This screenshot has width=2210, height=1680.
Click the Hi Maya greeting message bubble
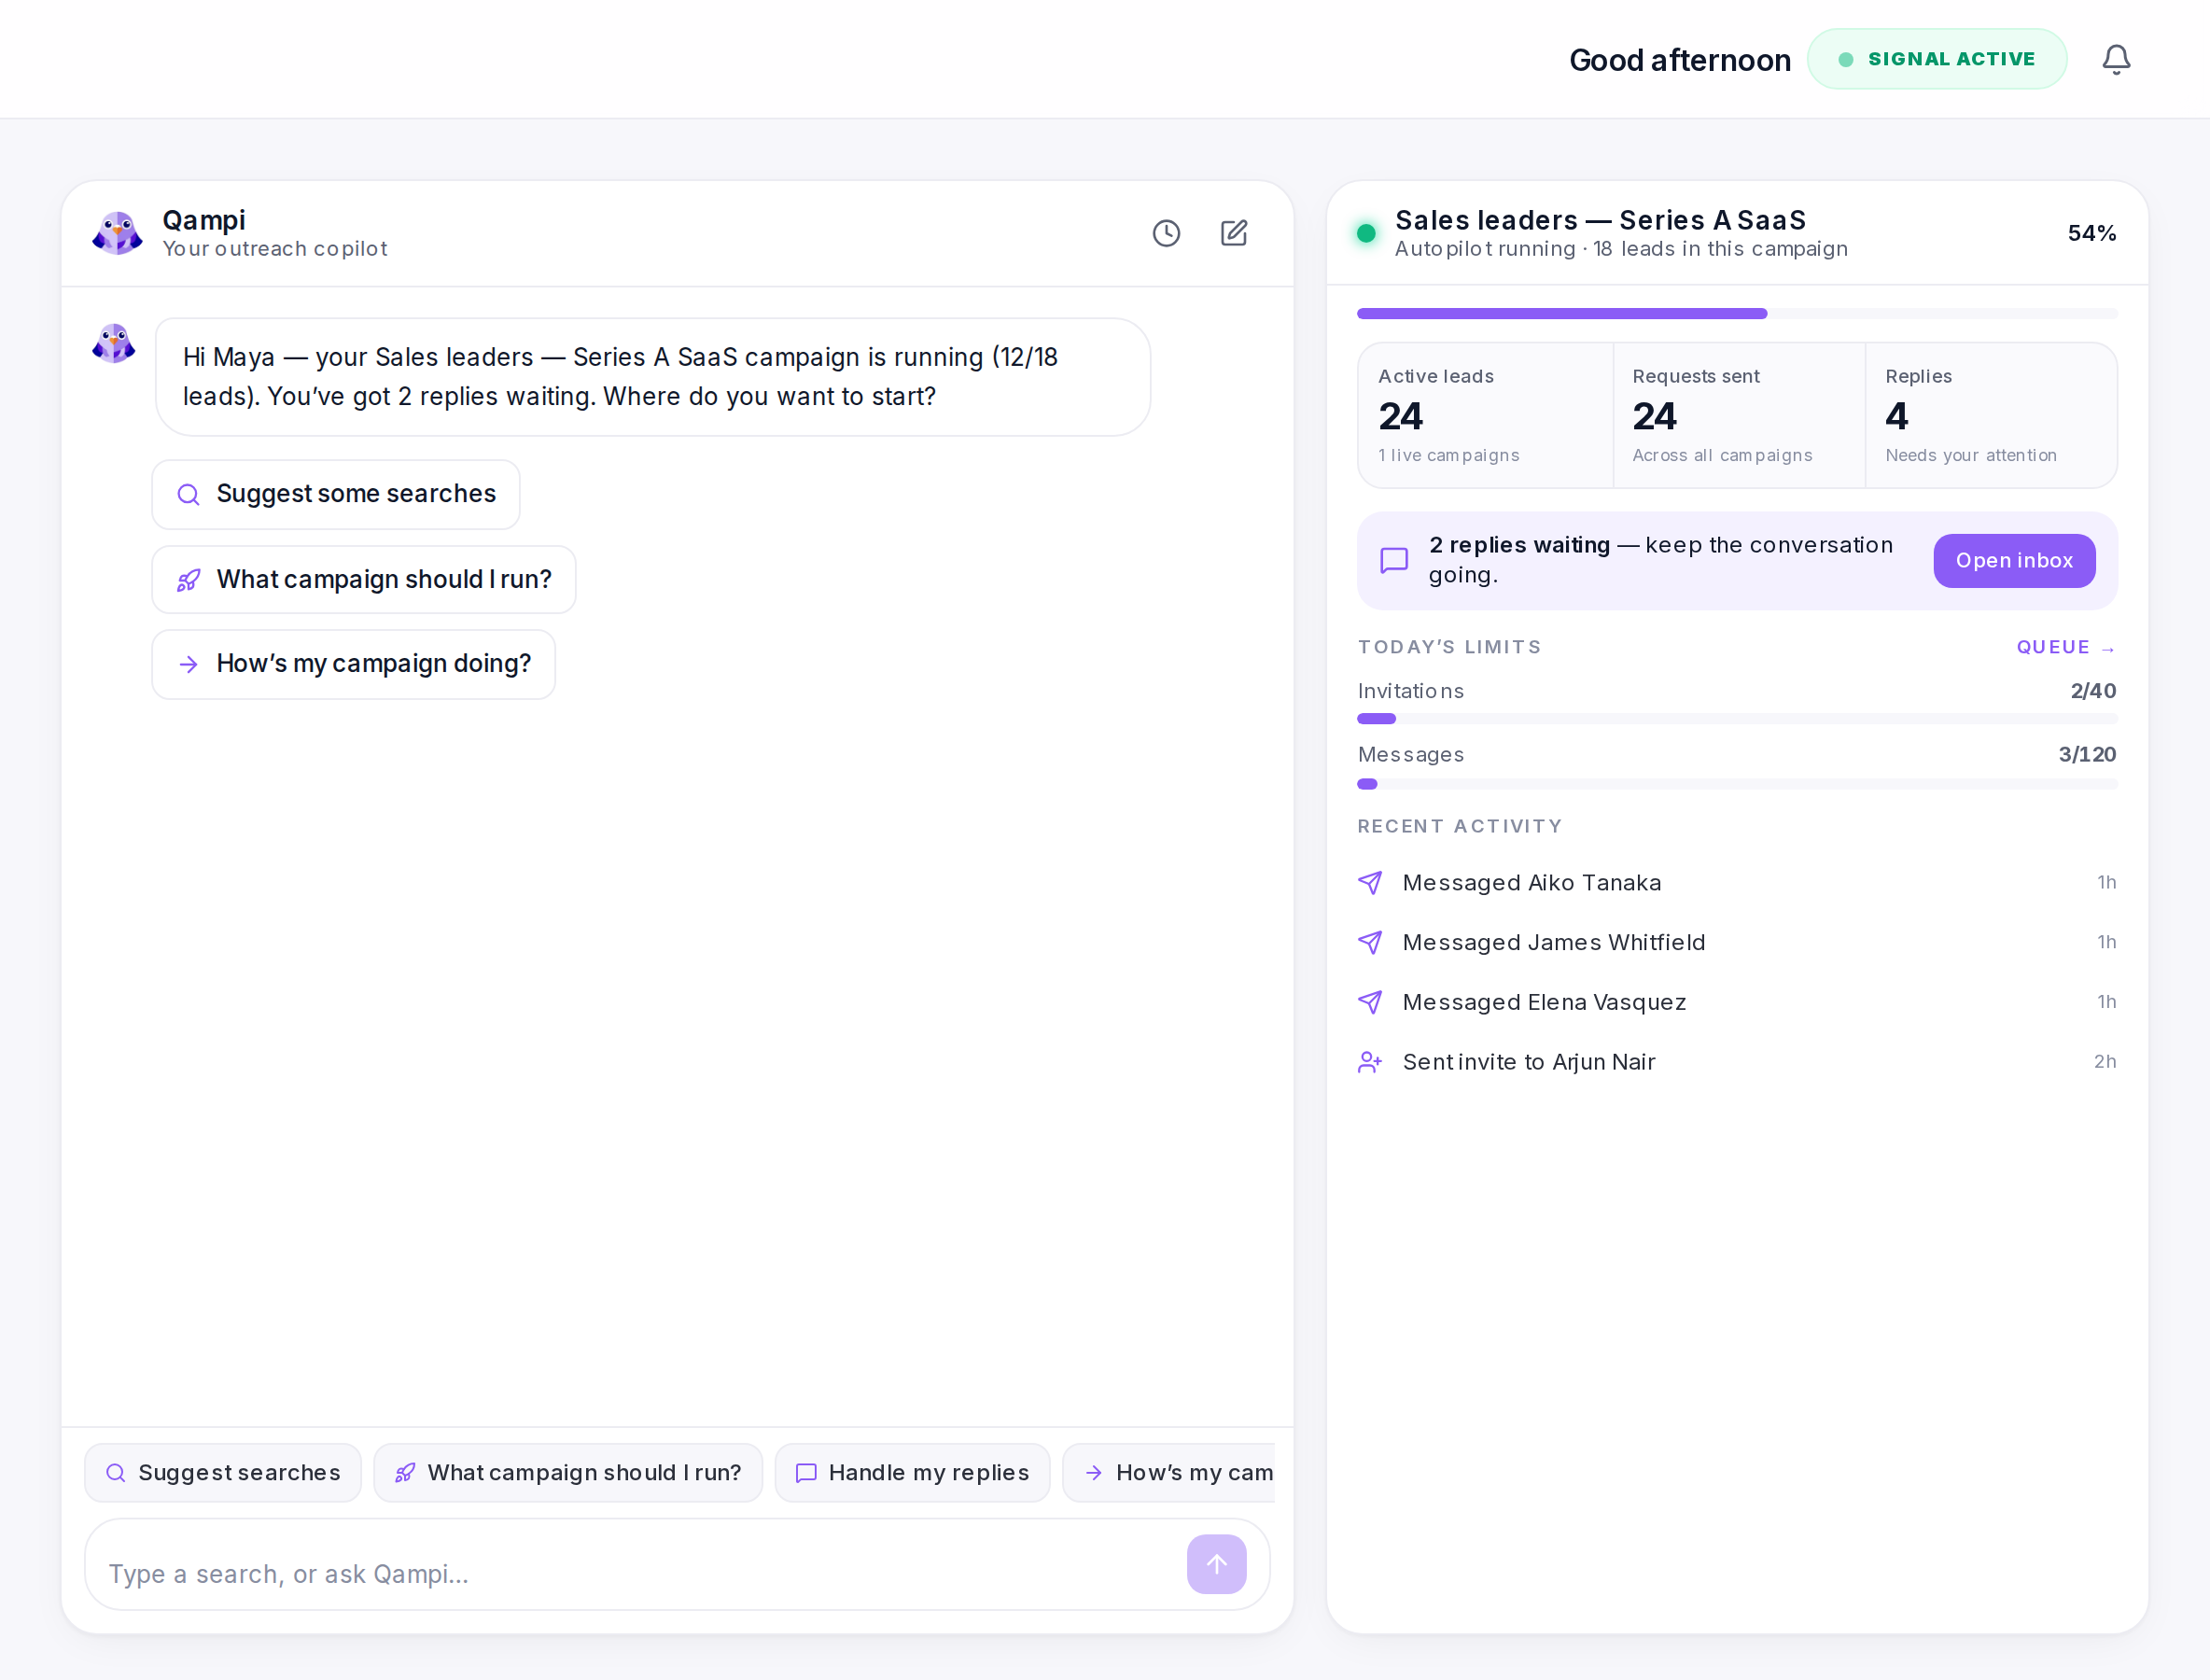pyautogui.click(x=653, y=377)
